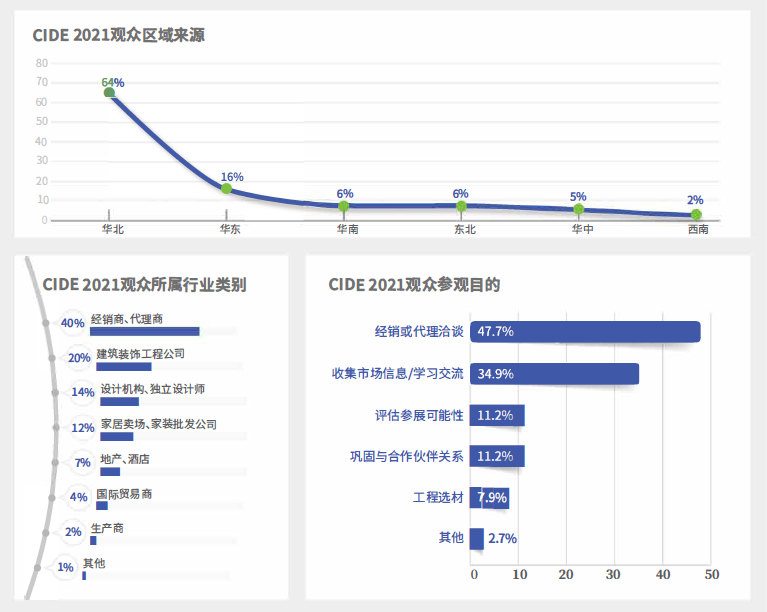Select the 6% marker above 东北
The image size is (767, 612).
coord(461,206)
